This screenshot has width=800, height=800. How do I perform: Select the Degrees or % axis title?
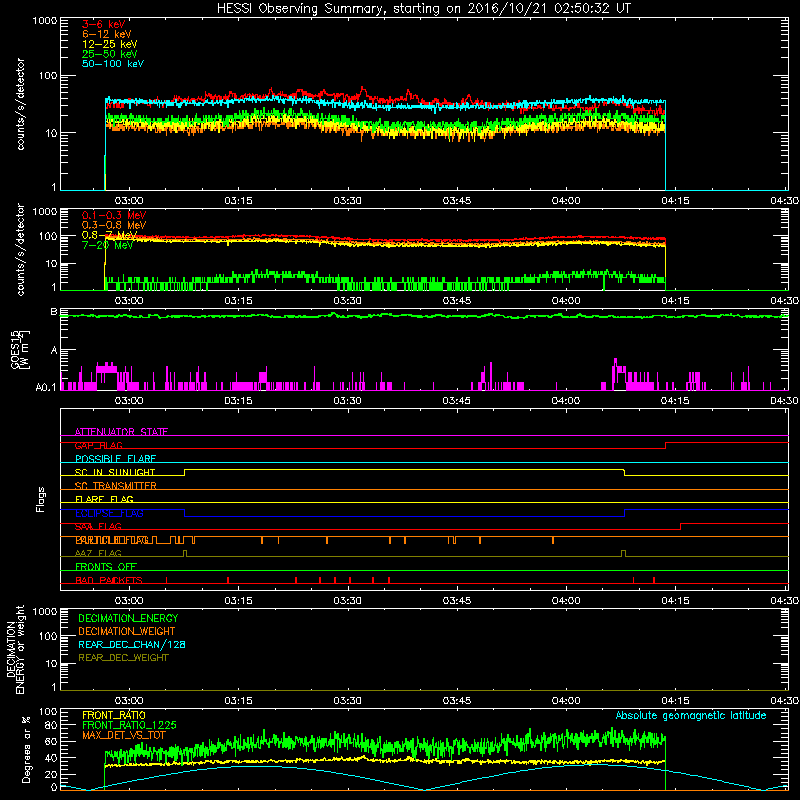coord(26,750)
